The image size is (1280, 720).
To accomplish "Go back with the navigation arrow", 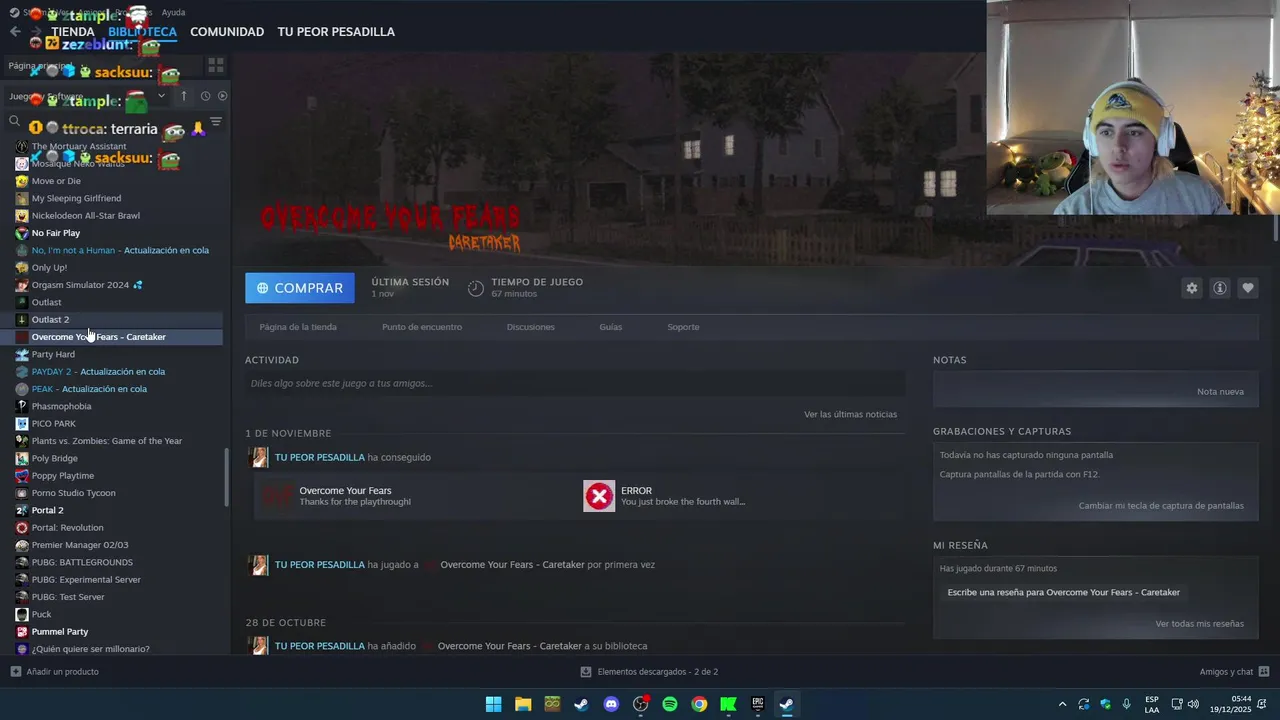I will (15, 32).
